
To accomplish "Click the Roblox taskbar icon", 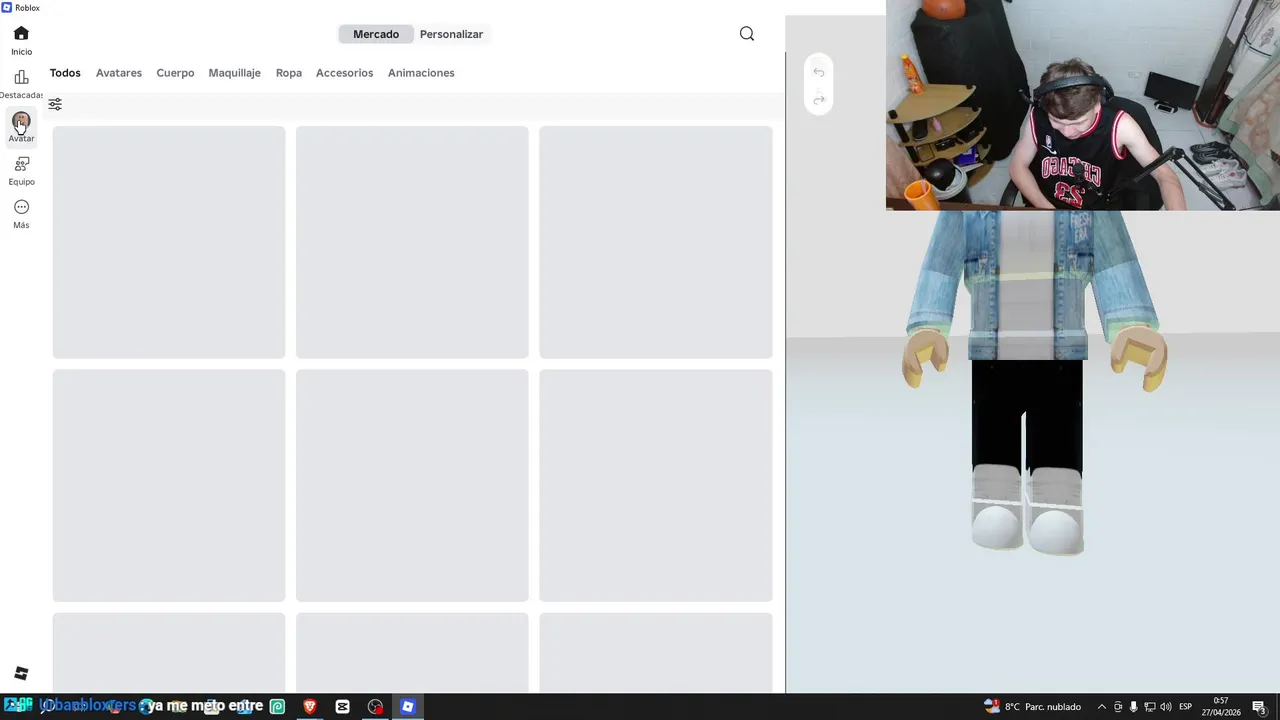I will click(x=407, y=706).
